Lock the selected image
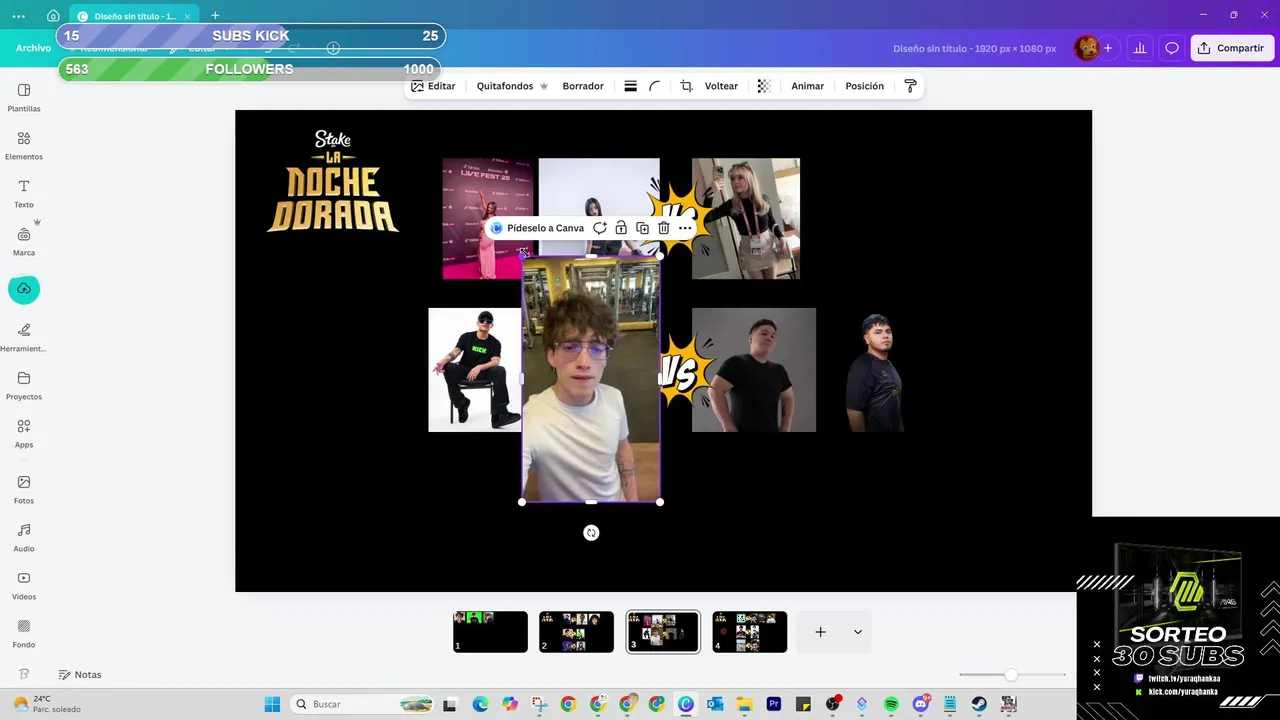Screen dimensions: 1280x720 [x=621, y=228]
